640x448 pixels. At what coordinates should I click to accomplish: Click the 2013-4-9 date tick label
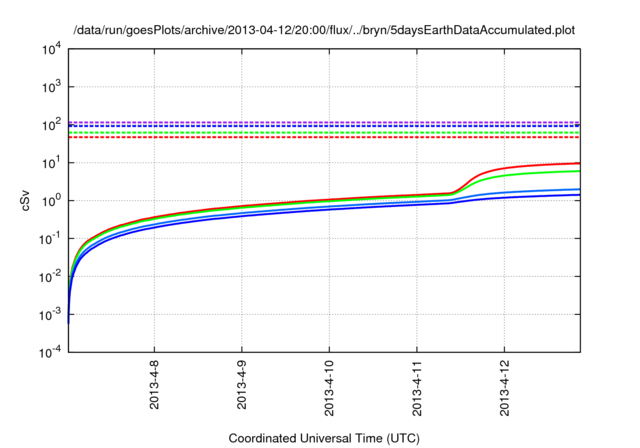coord(242,384)
